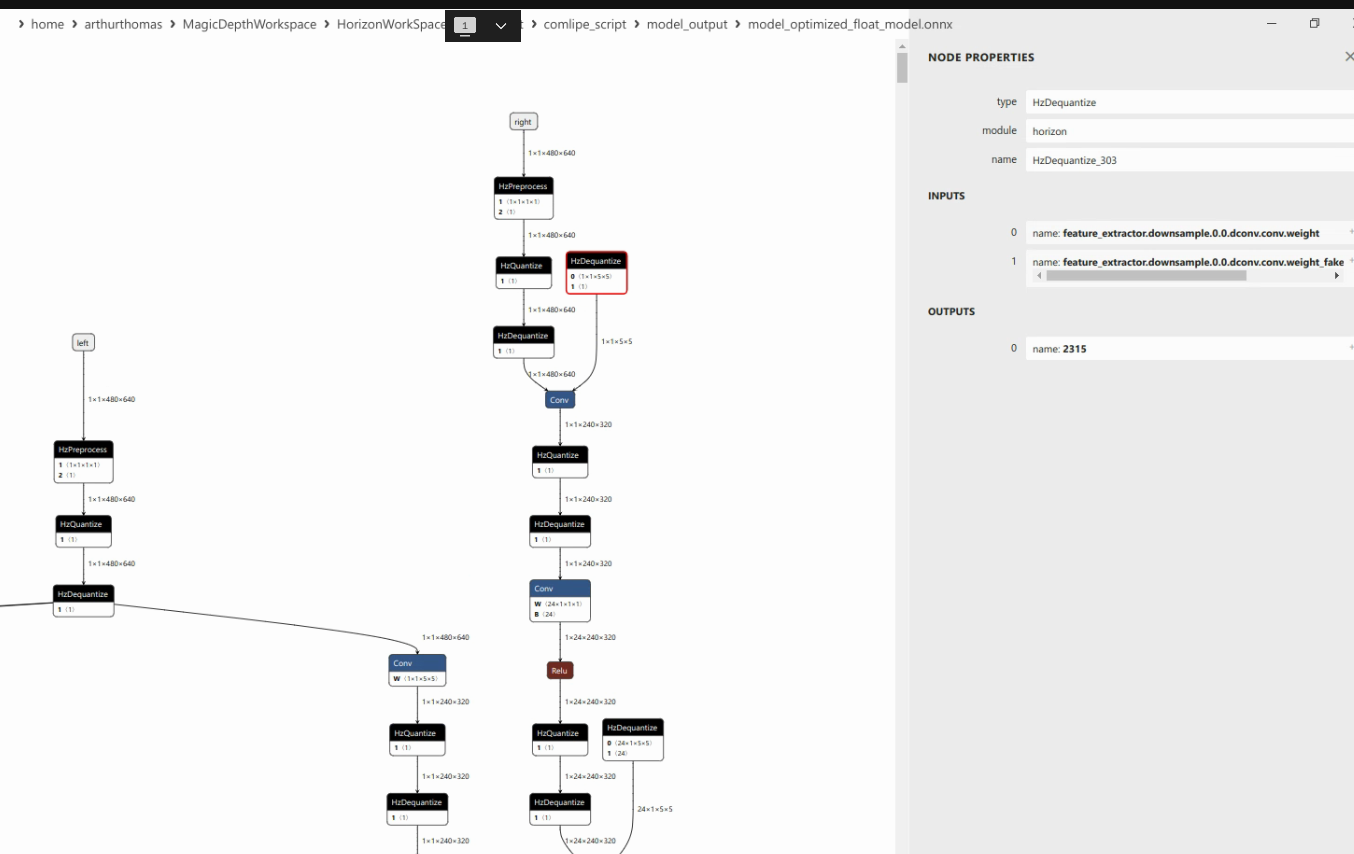
Task: Restore down the application window
Action: (1314, 24)
